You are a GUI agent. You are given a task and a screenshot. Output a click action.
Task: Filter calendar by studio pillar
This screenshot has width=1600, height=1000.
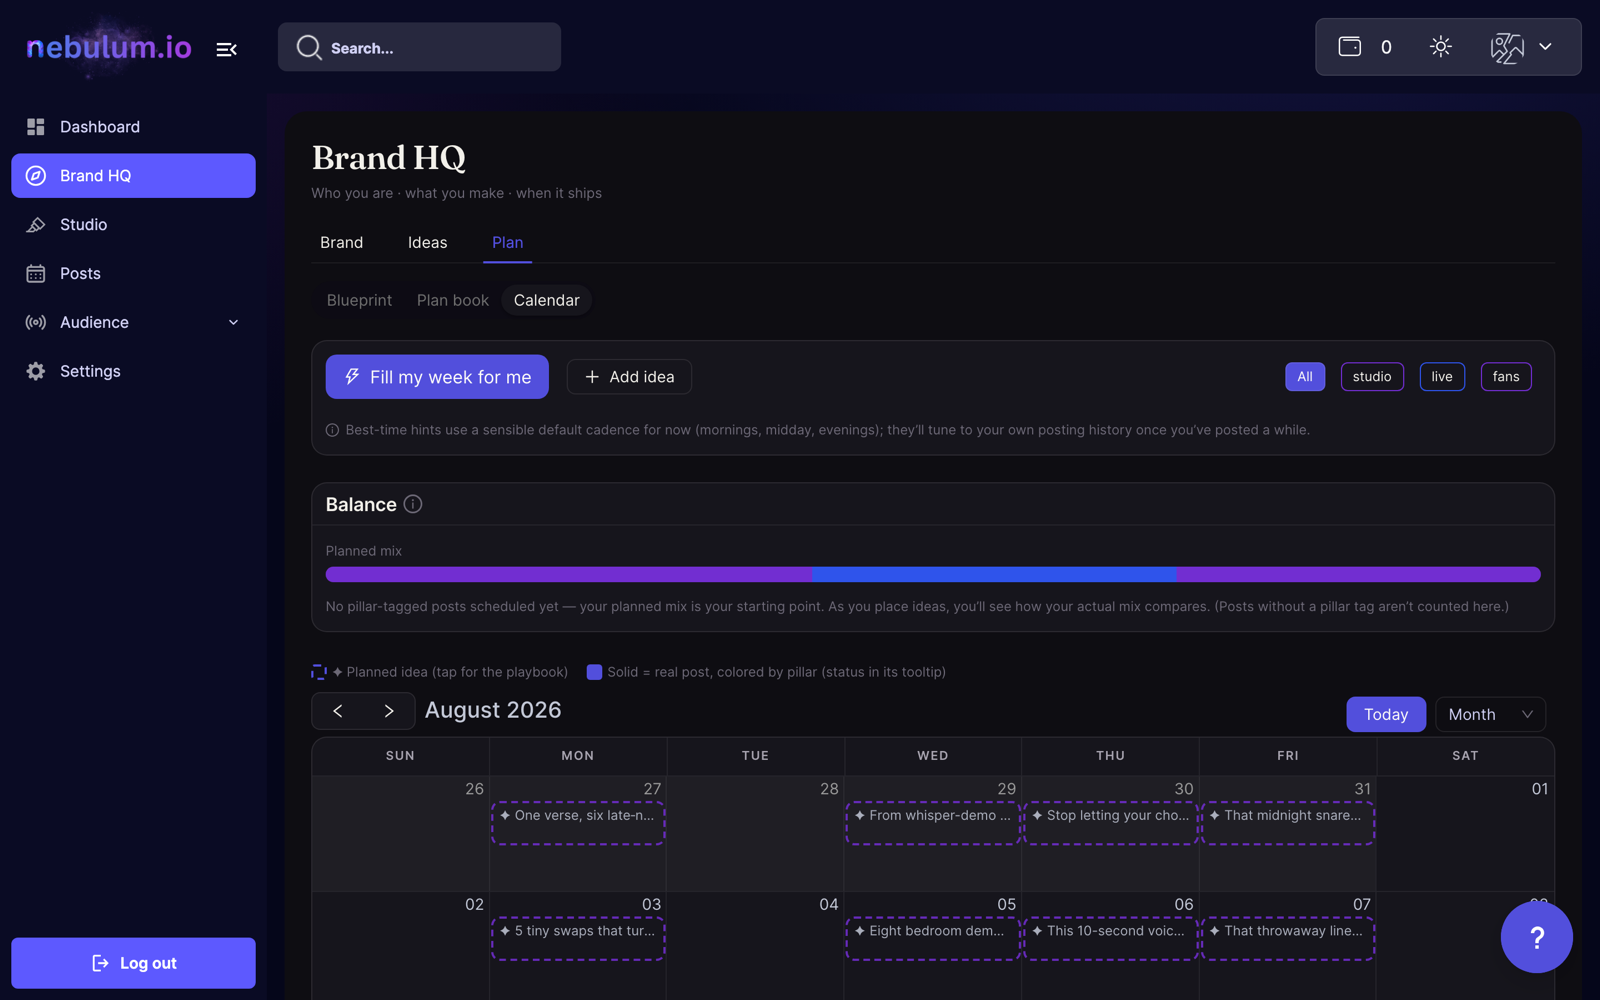tap(1372, 377)
